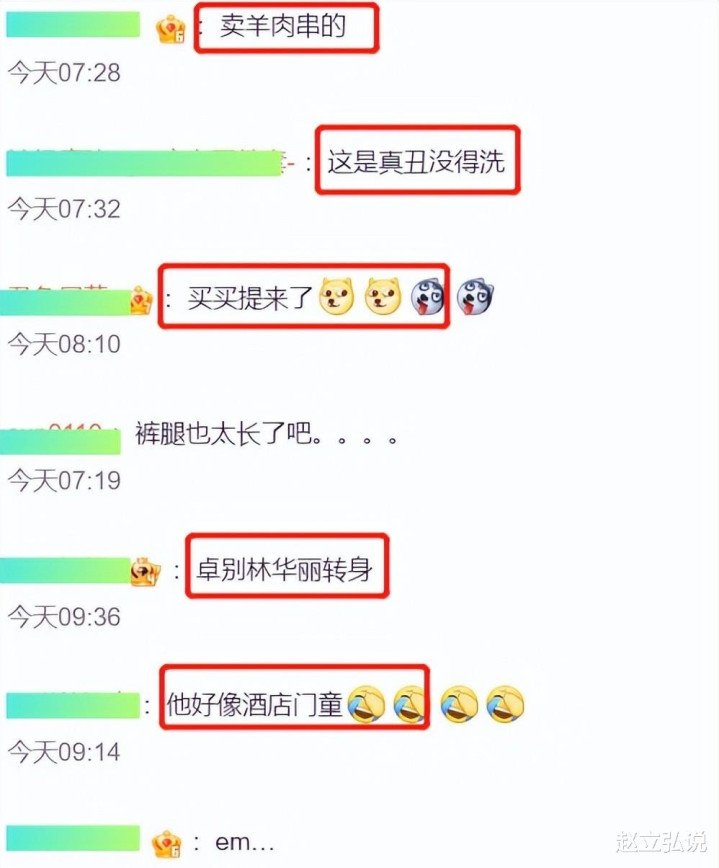719x868 pixels.
Task: Click blurred username above the 今天07:32 timestamp
Action: coord(144,163)
